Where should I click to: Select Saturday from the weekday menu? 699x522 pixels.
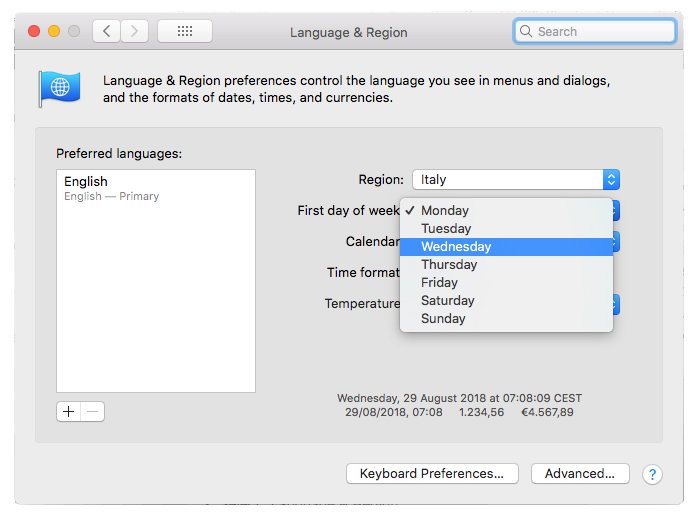[x=448, y=301]
